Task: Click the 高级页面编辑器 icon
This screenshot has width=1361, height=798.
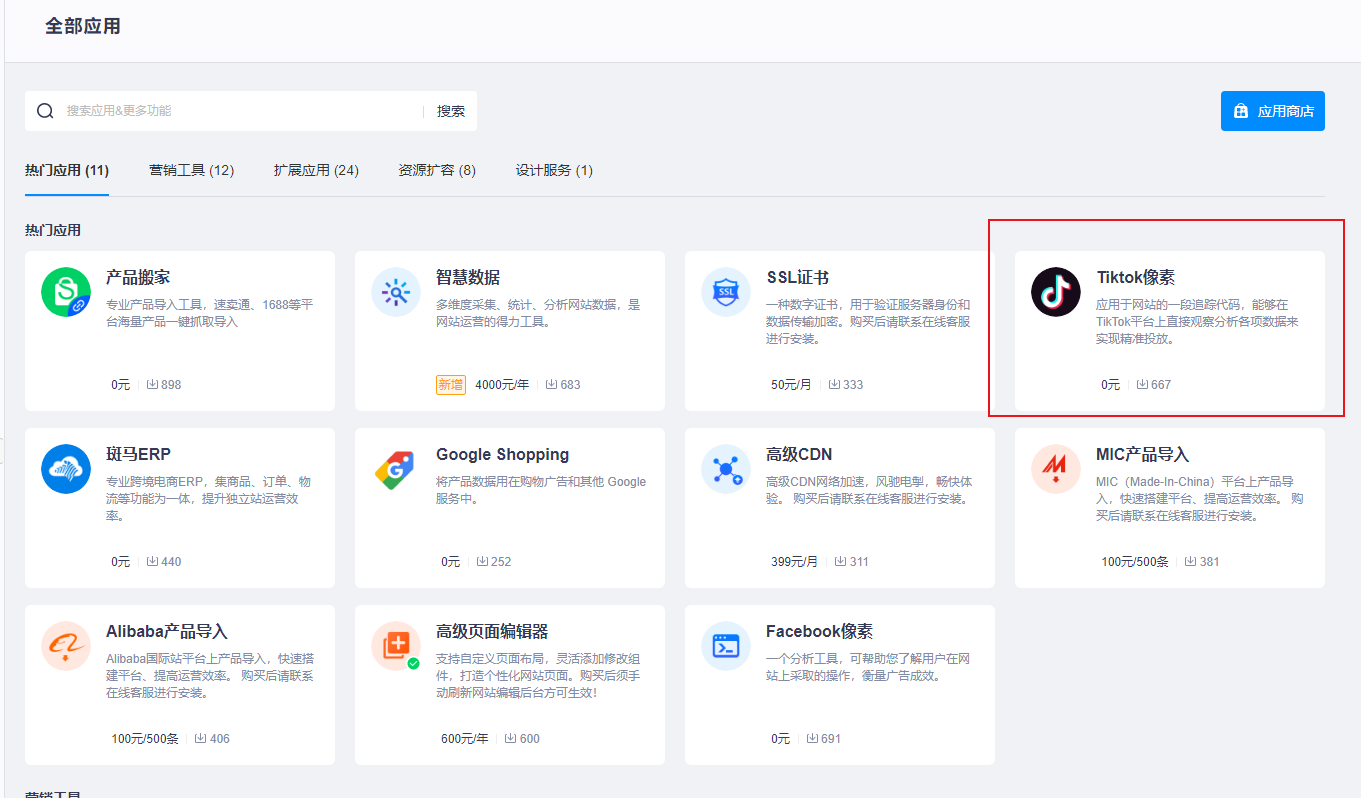Action: tap(396, 646)
